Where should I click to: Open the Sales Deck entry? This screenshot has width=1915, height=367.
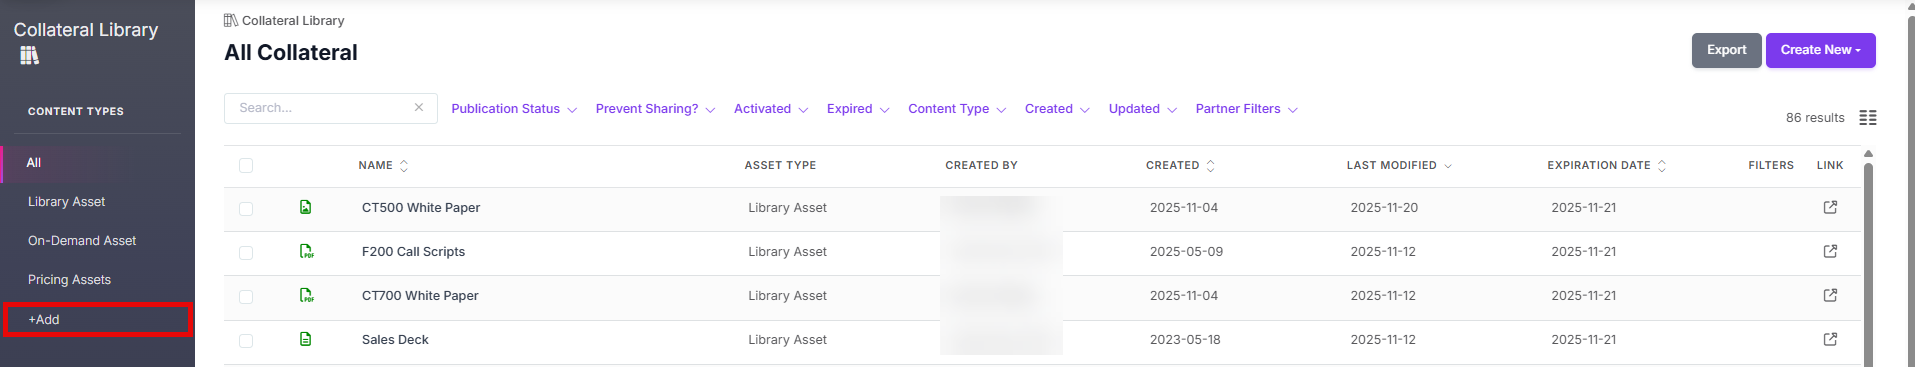(395, 340)
